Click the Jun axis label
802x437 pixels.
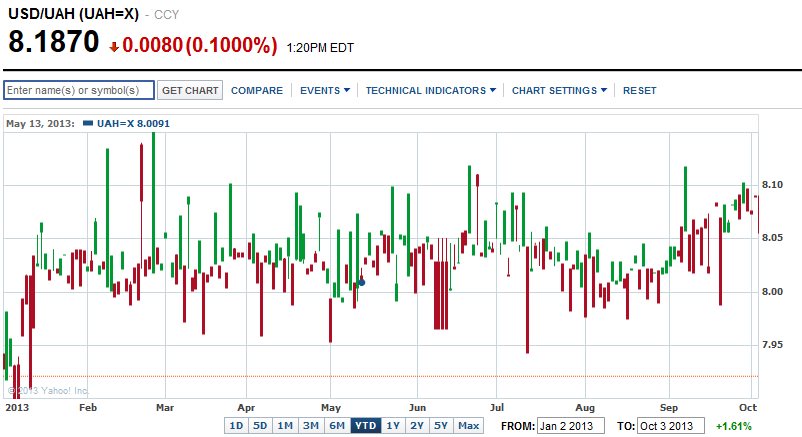(x=417, y=408)
